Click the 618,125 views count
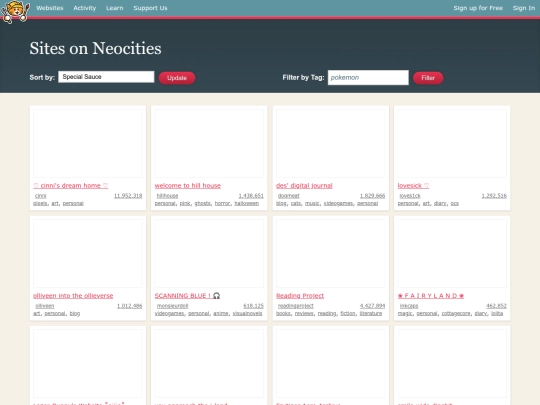Image resolution: width=540 pixels, height=405 pixels. coord(253,305)
